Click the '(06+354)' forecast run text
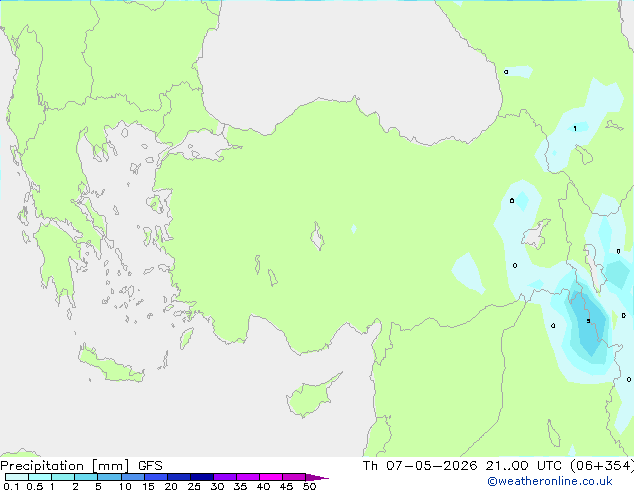634x490 pixels. click(x=602, y=466)
